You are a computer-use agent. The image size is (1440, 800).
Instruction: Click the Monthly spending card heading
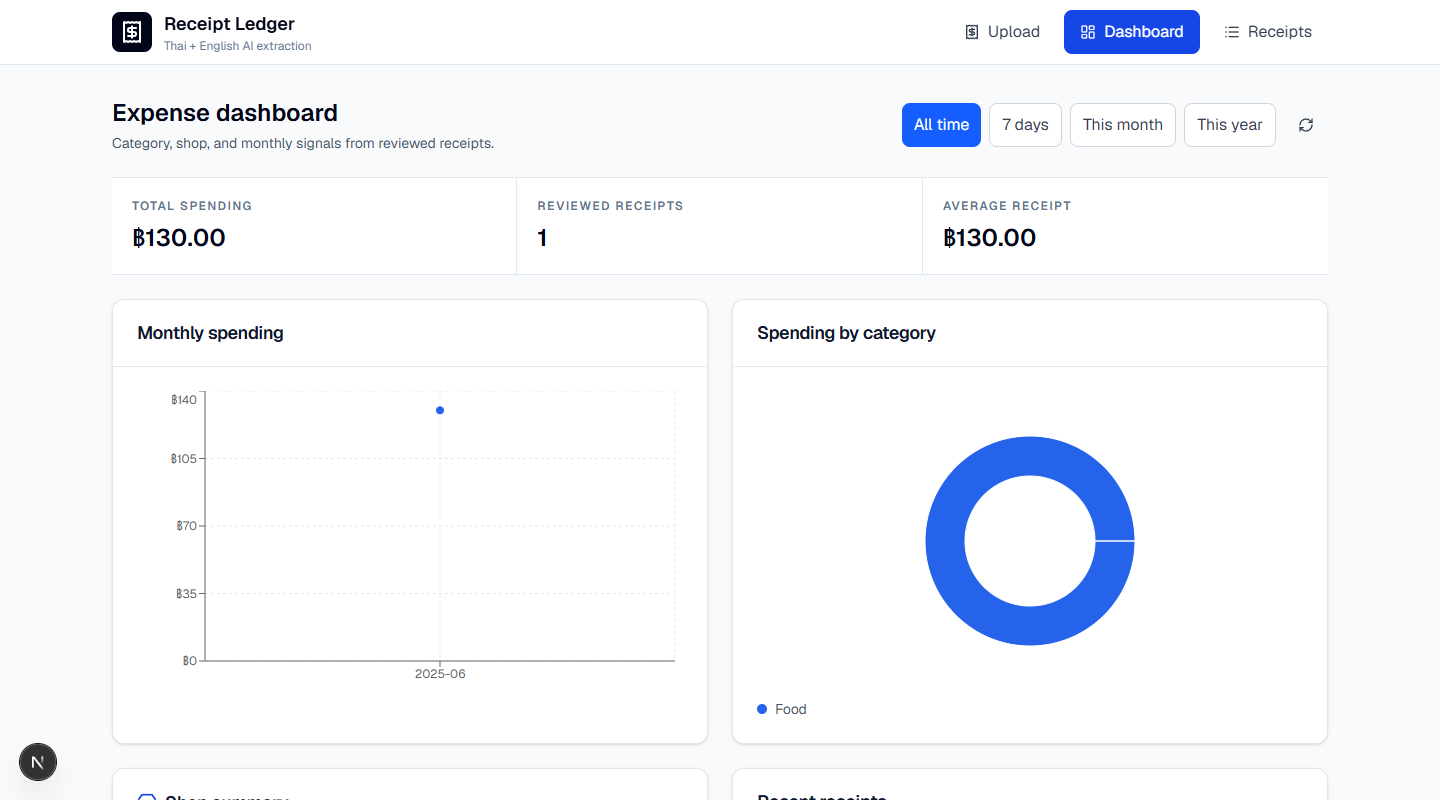pos(210,333)
